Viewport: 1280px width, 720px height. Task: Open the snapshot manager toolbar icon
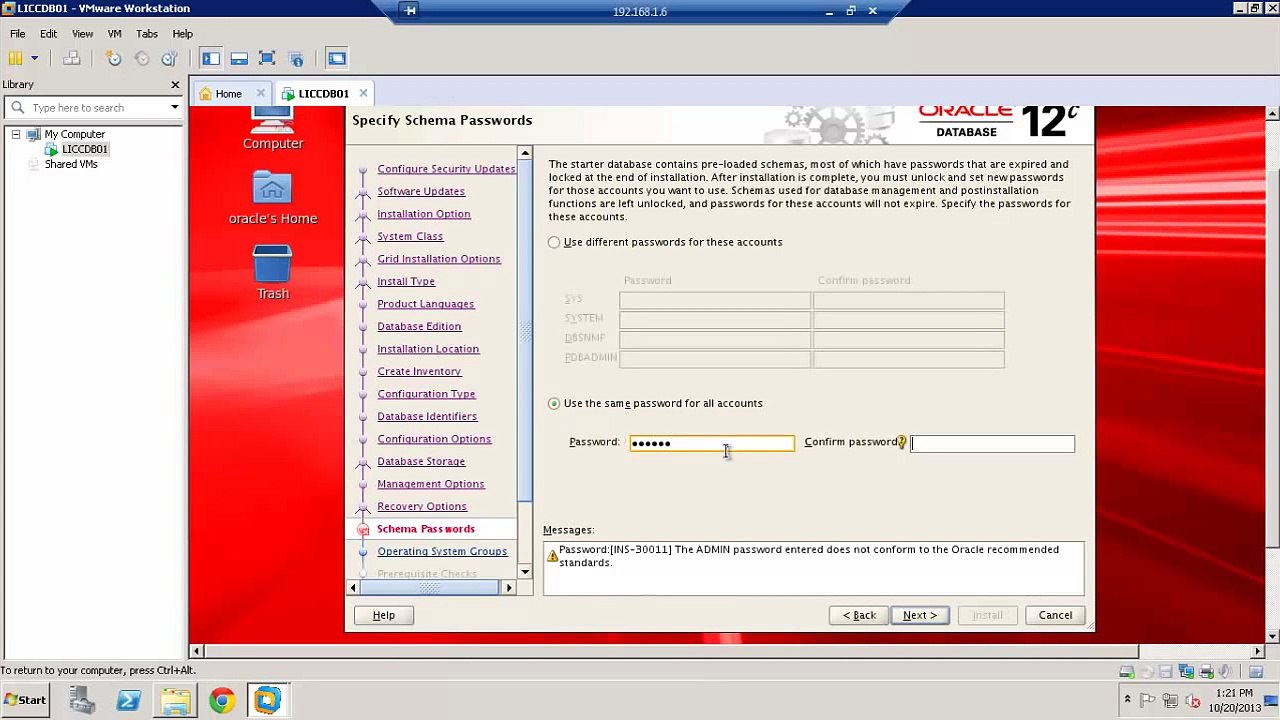(170, 59)
